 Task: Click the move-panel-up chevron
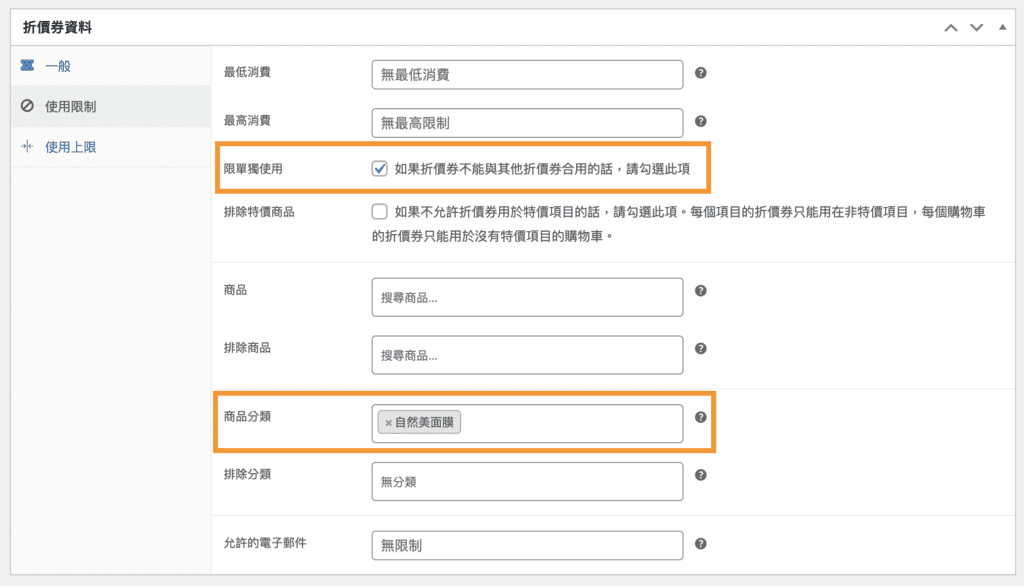point(951,28)
